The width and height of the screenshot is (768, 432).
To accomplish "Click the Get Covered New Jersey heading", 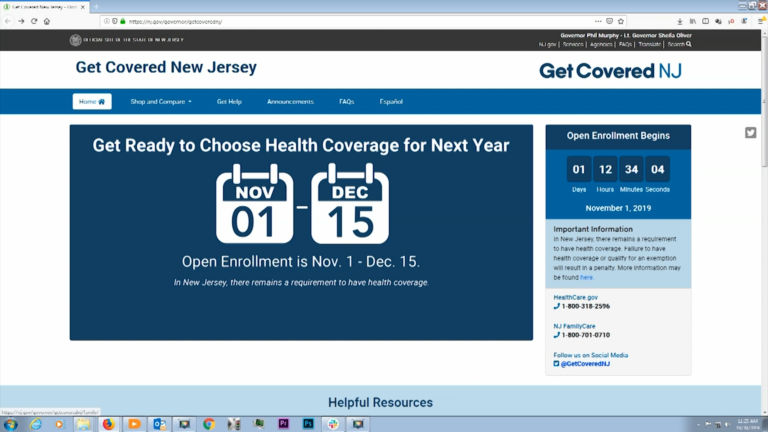I will pos(166,67).
